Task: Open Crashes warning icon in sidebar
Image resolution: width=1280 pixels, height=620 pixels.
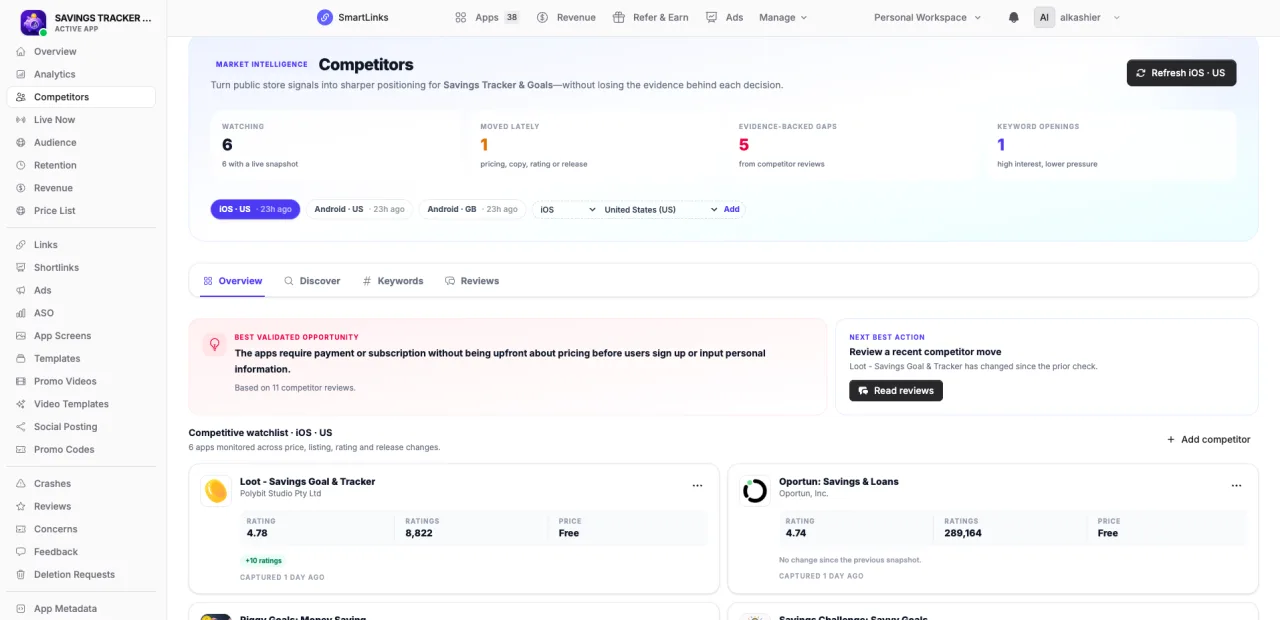Action: pyautogui.click(x=22, y=483)
